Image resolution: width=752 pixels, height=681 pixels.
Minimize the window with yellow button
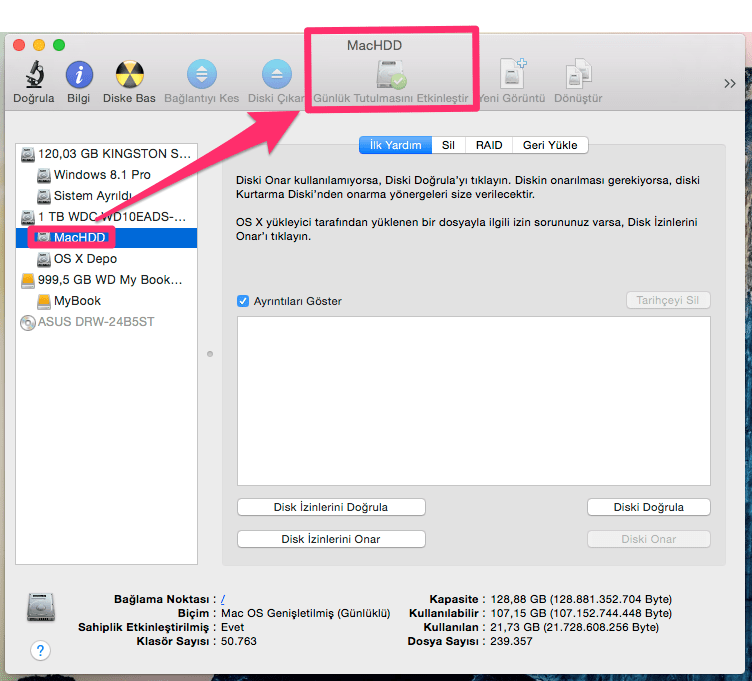(x=39, y=45)
